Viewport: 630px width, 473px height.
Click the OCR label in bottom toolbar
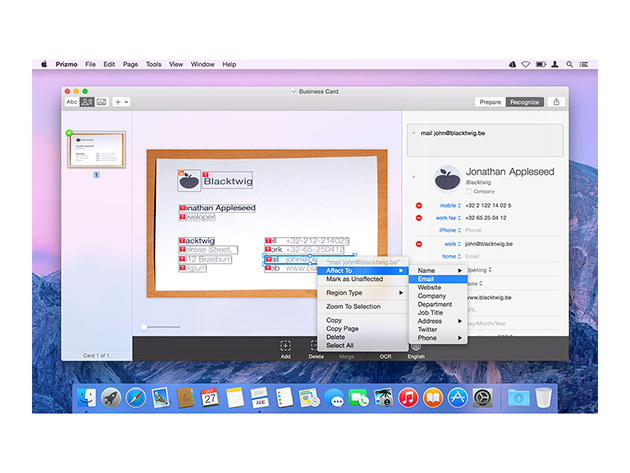(x=385, y=356)
